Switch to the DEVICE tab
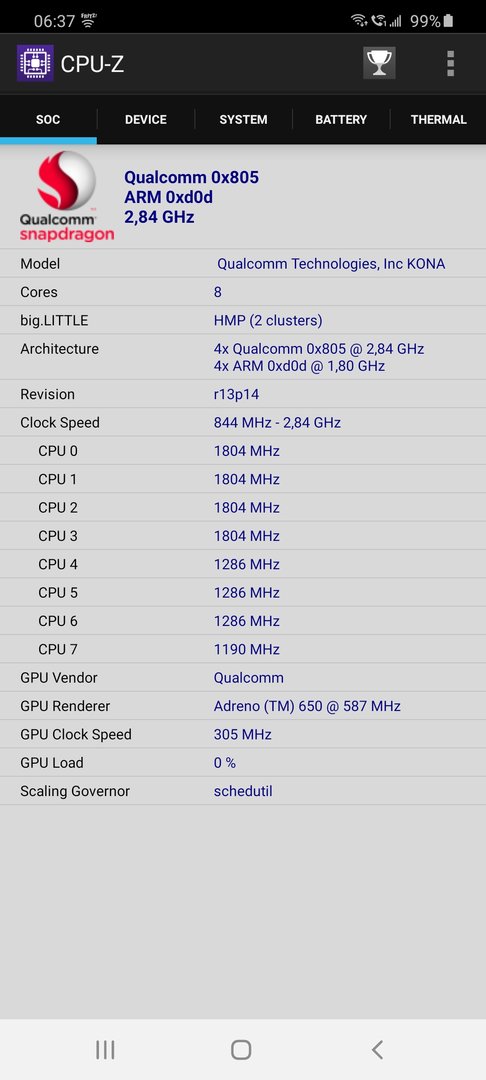 coord(146,119)
